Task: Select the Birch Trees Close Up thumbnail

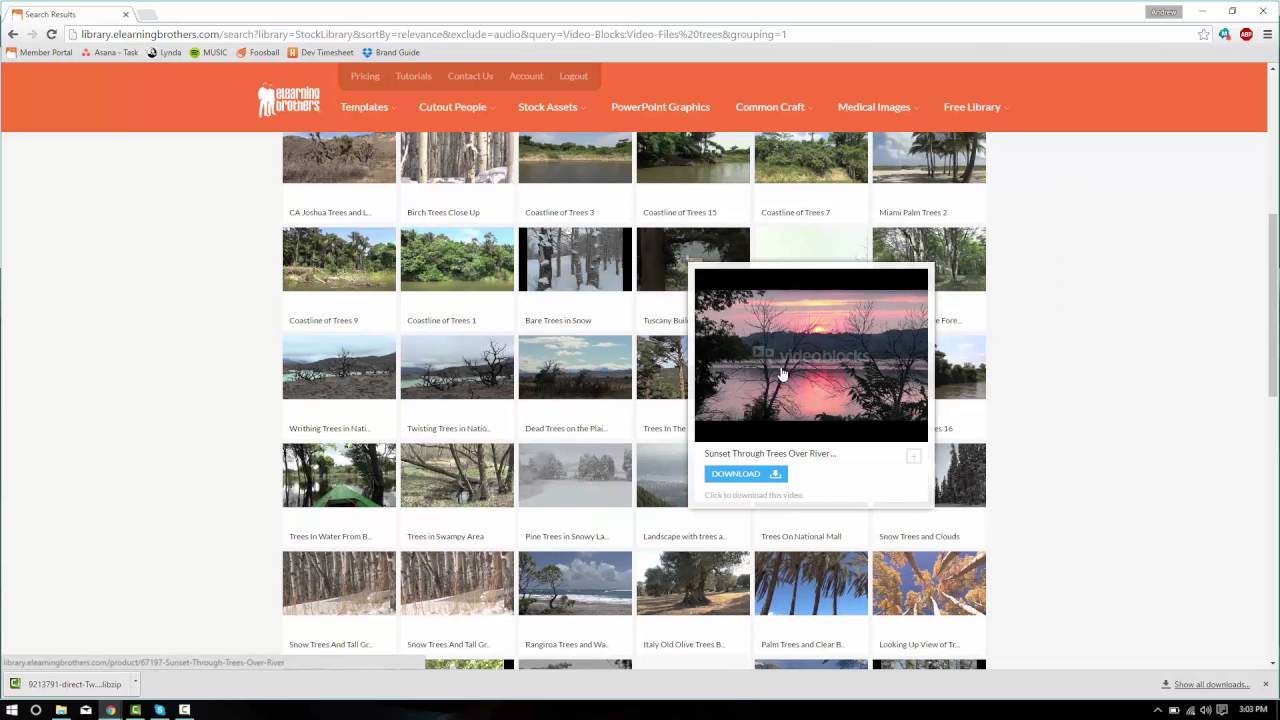Action: [x=457, y=157]
